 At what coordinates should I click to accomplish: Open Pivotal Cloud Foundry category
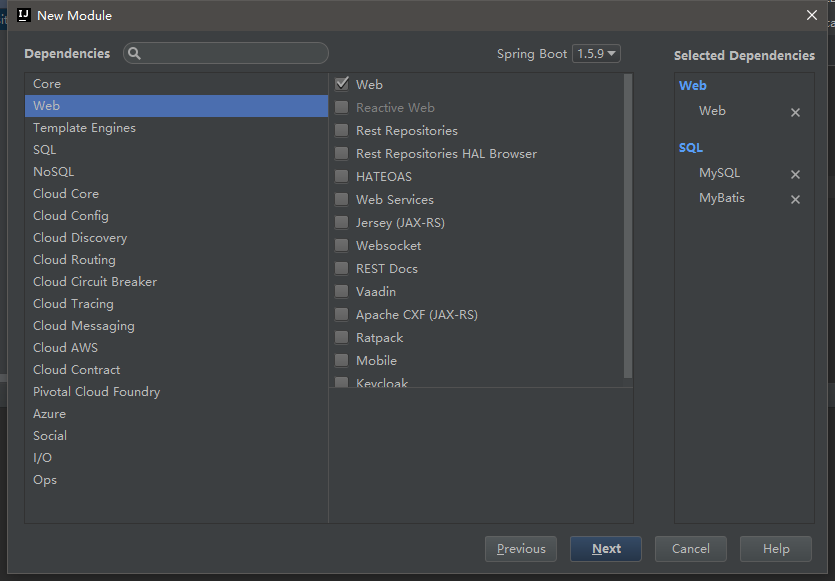point(176,391)
